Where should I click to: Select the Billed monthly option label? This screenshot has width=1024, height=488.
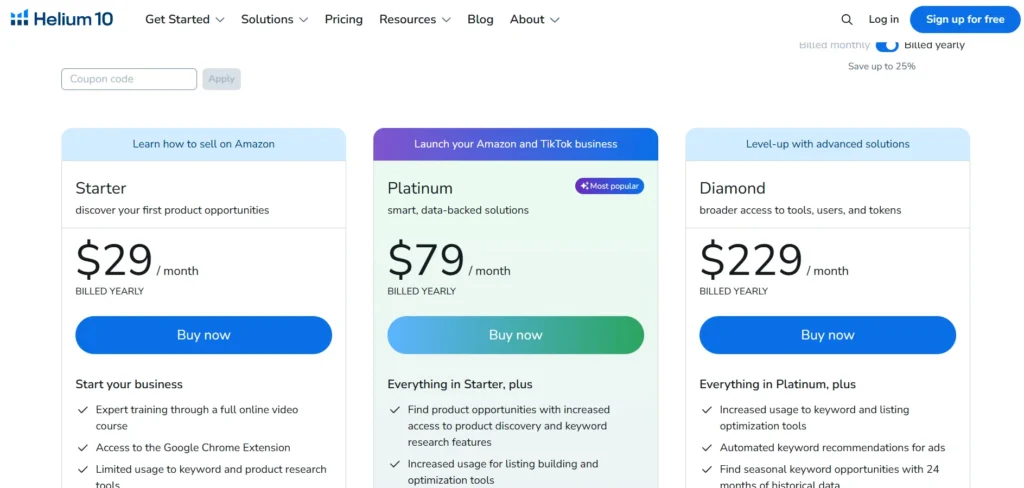(834, 45)
